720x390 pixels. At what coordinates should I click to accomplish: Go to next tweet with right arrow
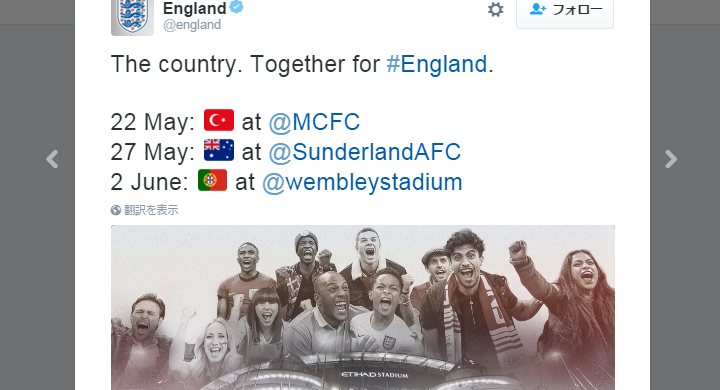coord(671,159)
